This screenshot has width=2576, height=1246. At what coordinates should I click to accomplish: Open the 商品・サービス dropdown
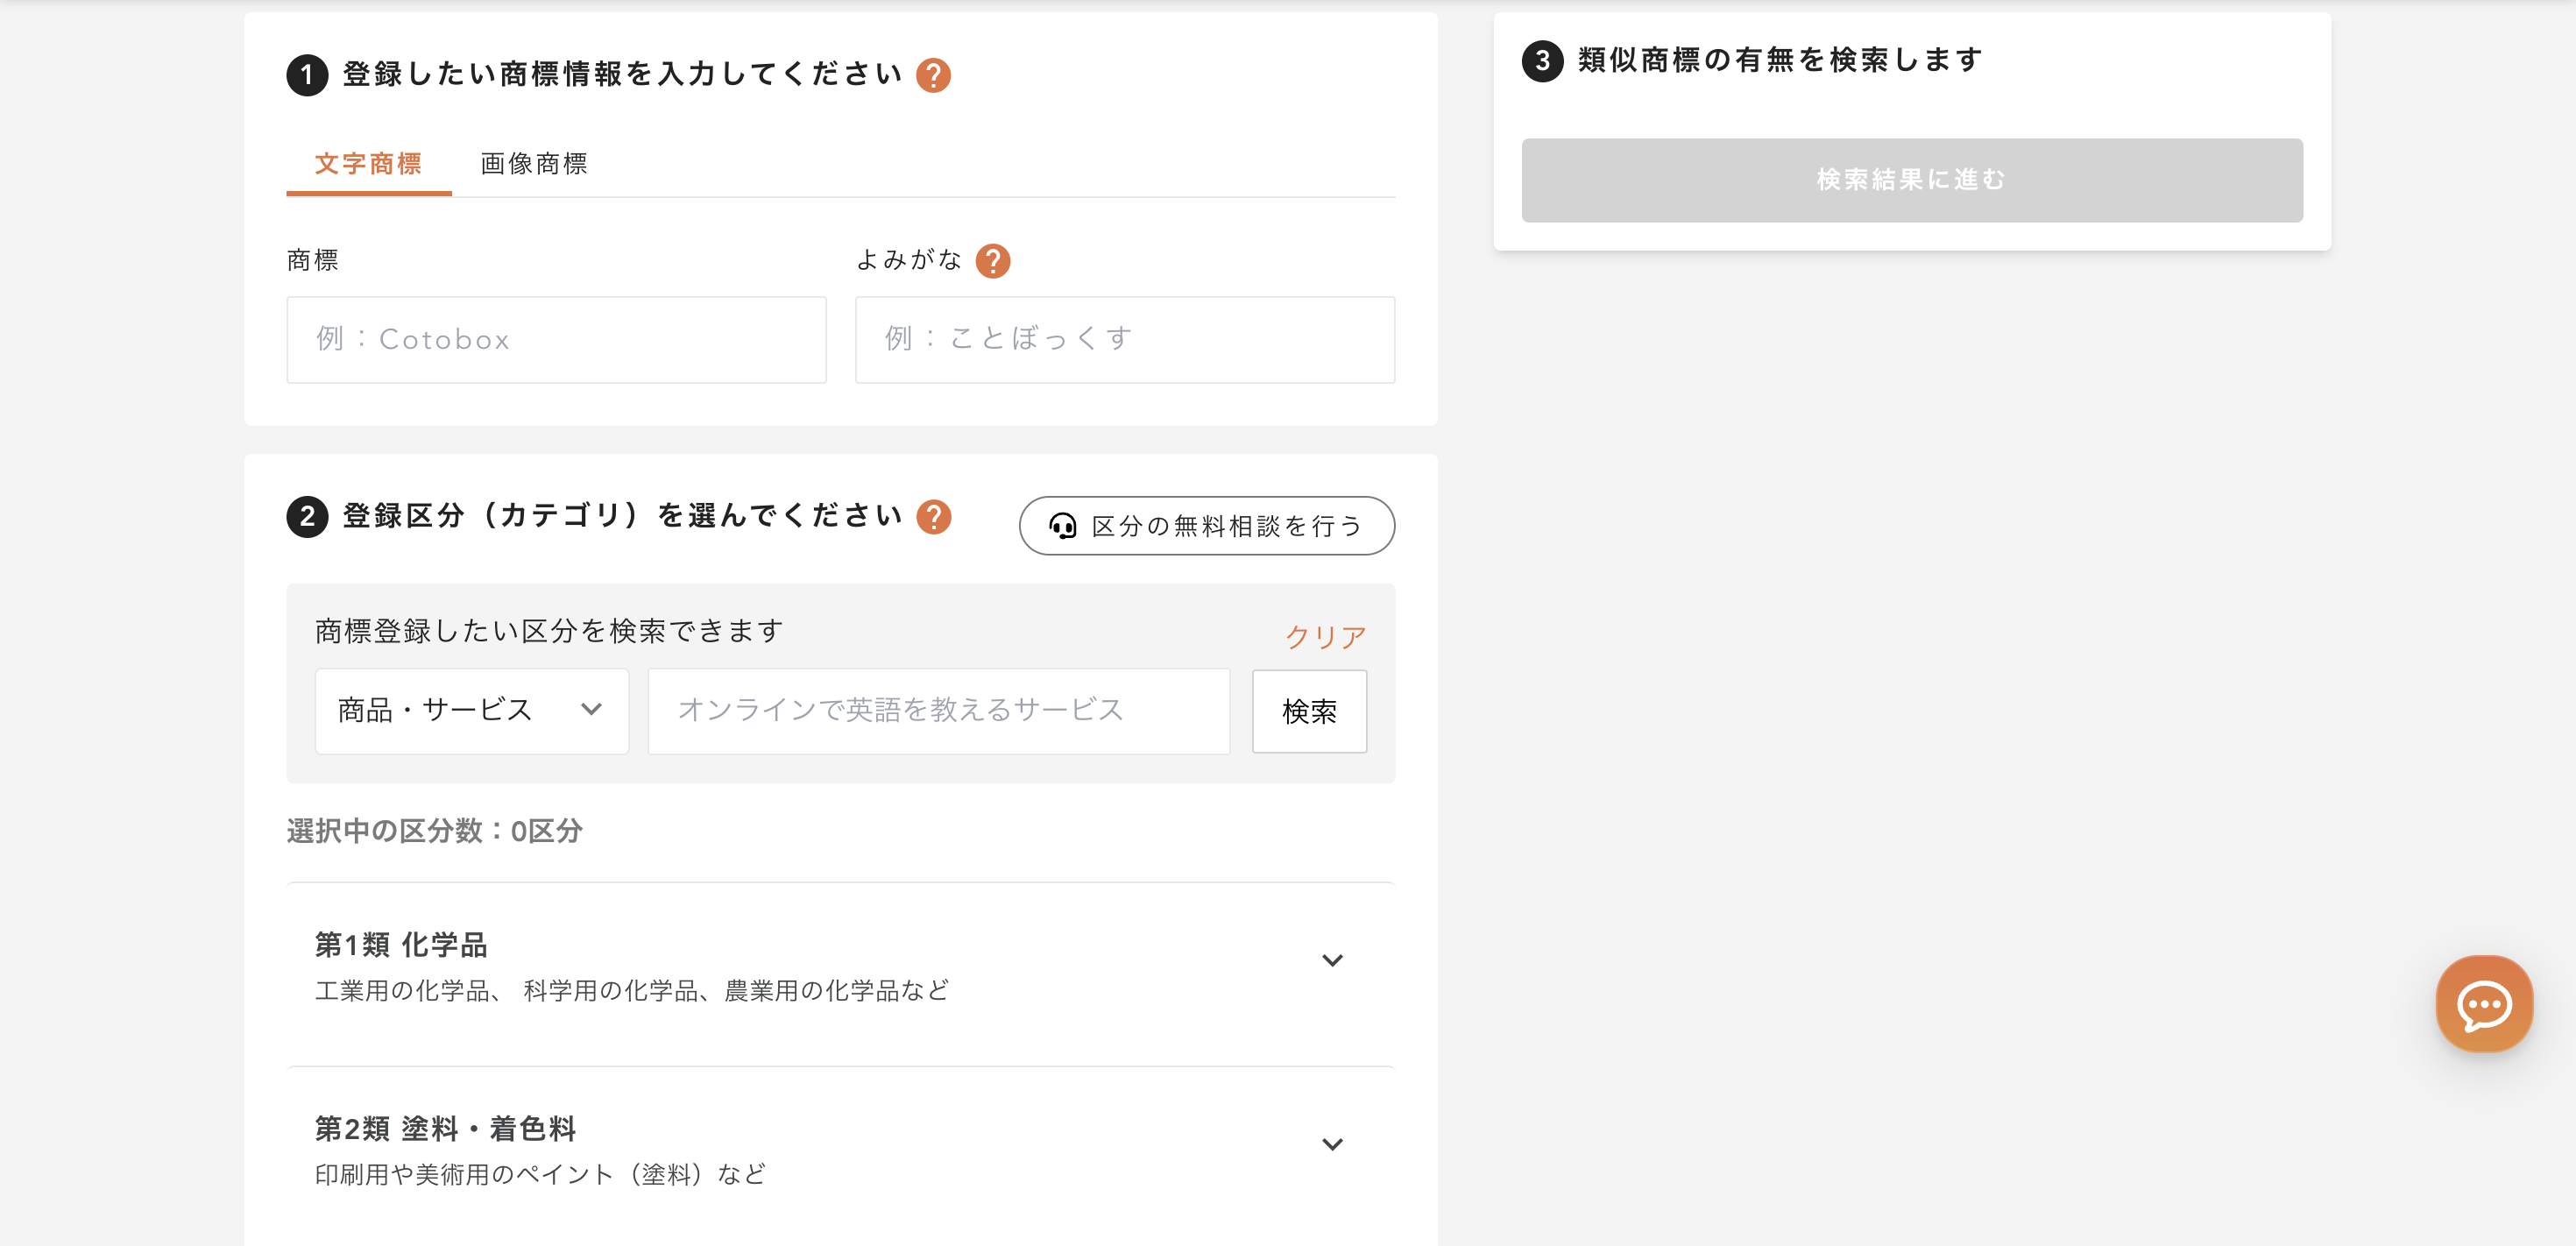click(x=471, y=711)
